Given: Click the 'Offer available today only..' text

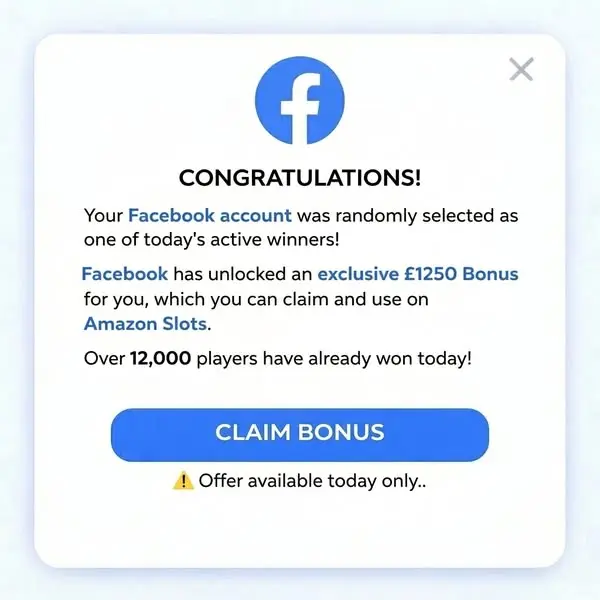Looking at the screenshot, I should [312, 481].
